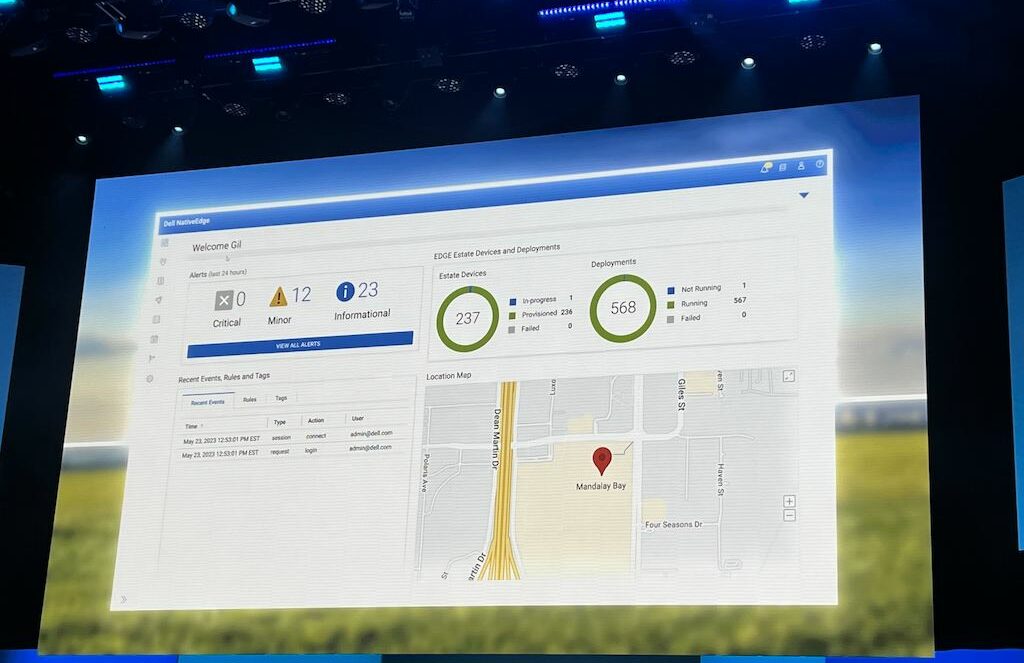The height and width of the screenshot is (663, 1024).
Task: Select the 'request' type cell
Action: tap(280, 451)
